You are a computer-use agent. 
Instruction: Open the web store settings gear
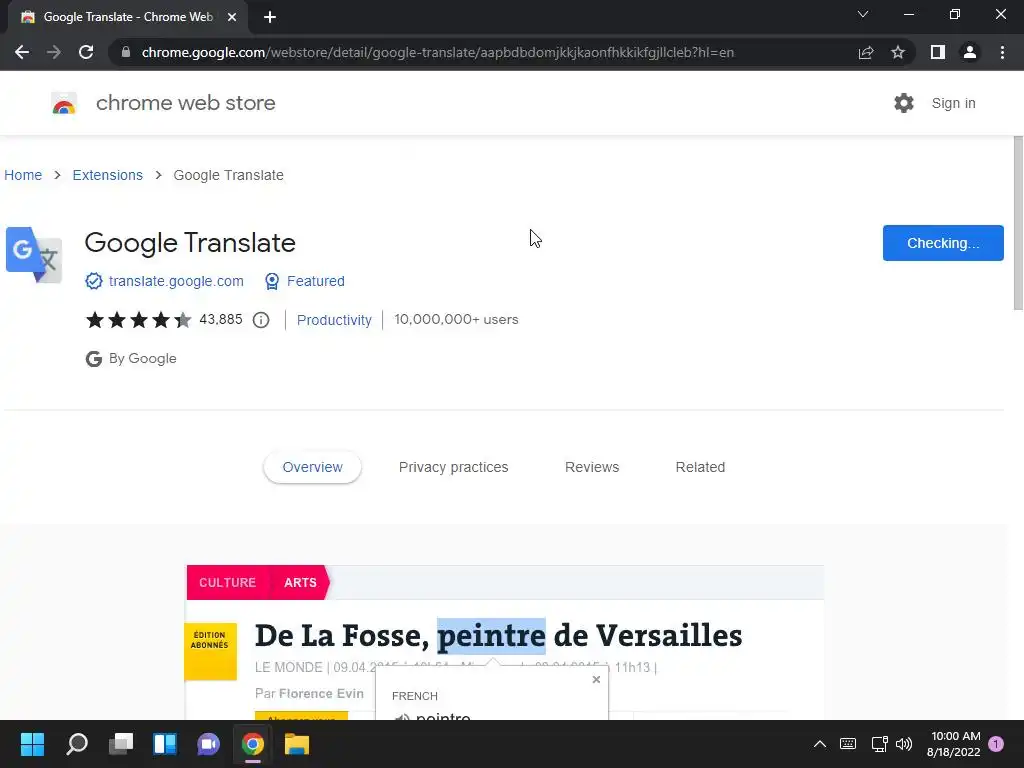tap(904, 103)
